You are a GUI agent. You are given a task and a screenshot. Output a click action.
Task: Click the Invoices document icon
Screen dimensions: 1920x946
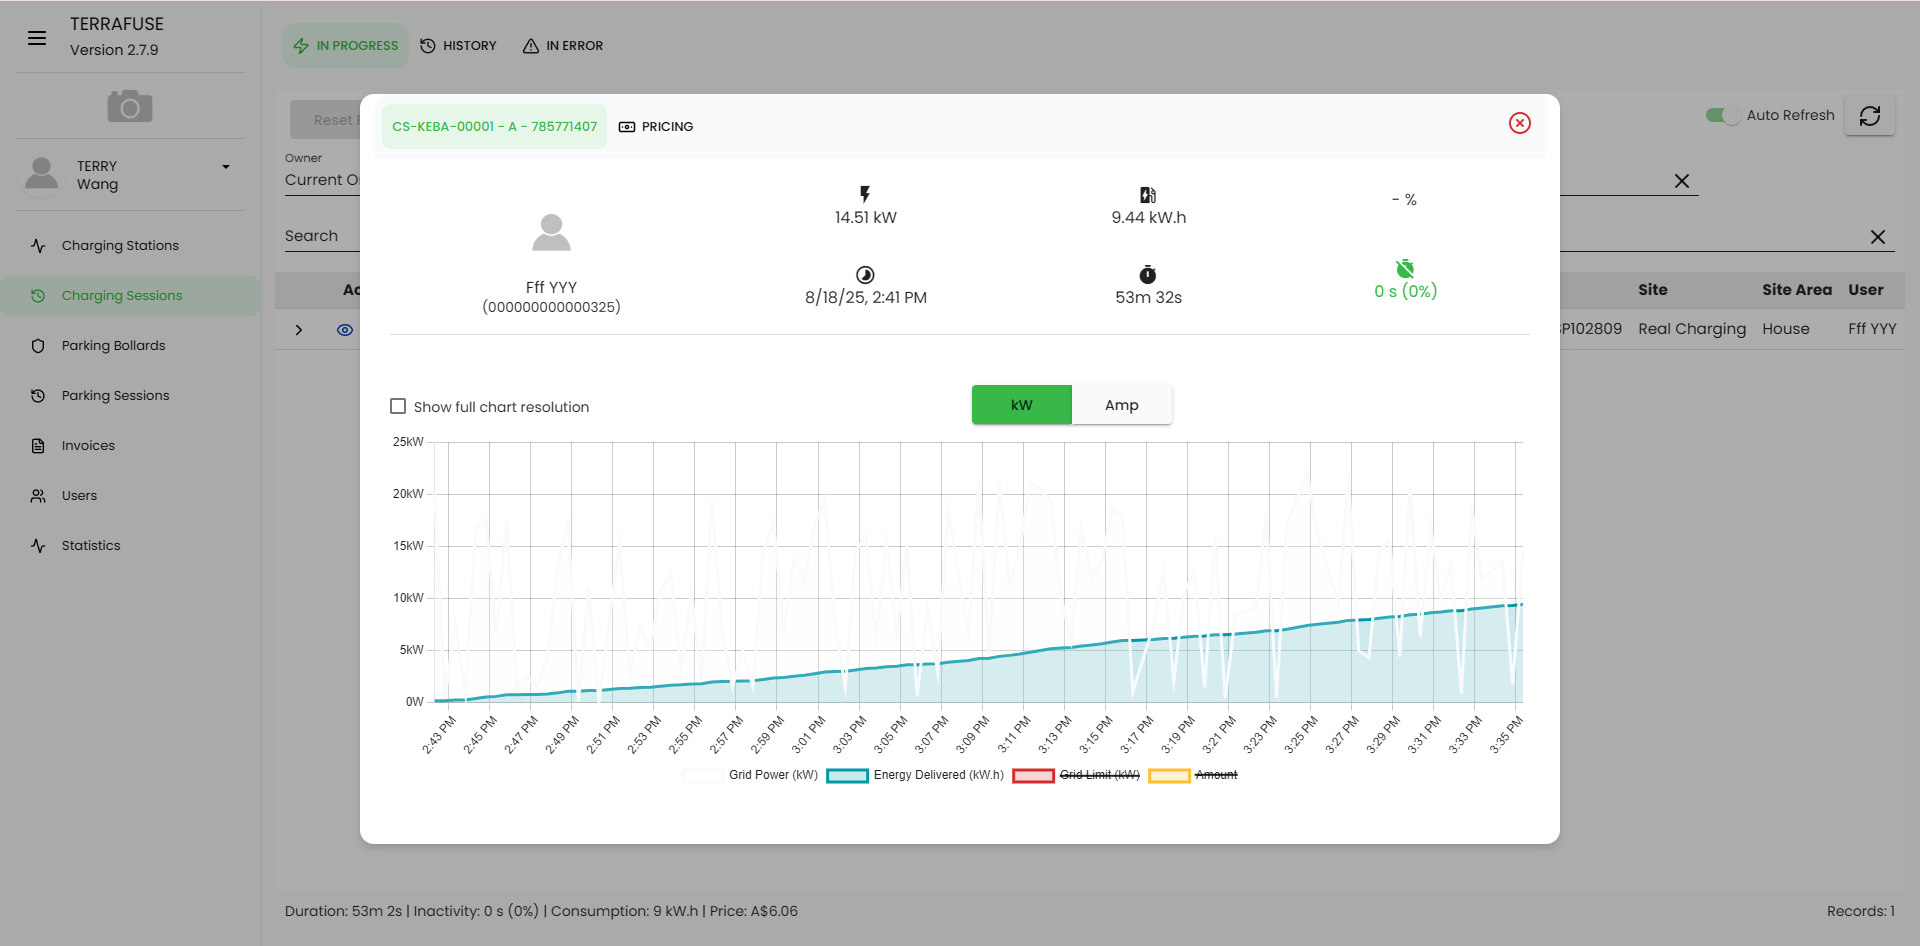tap(38, 446)
